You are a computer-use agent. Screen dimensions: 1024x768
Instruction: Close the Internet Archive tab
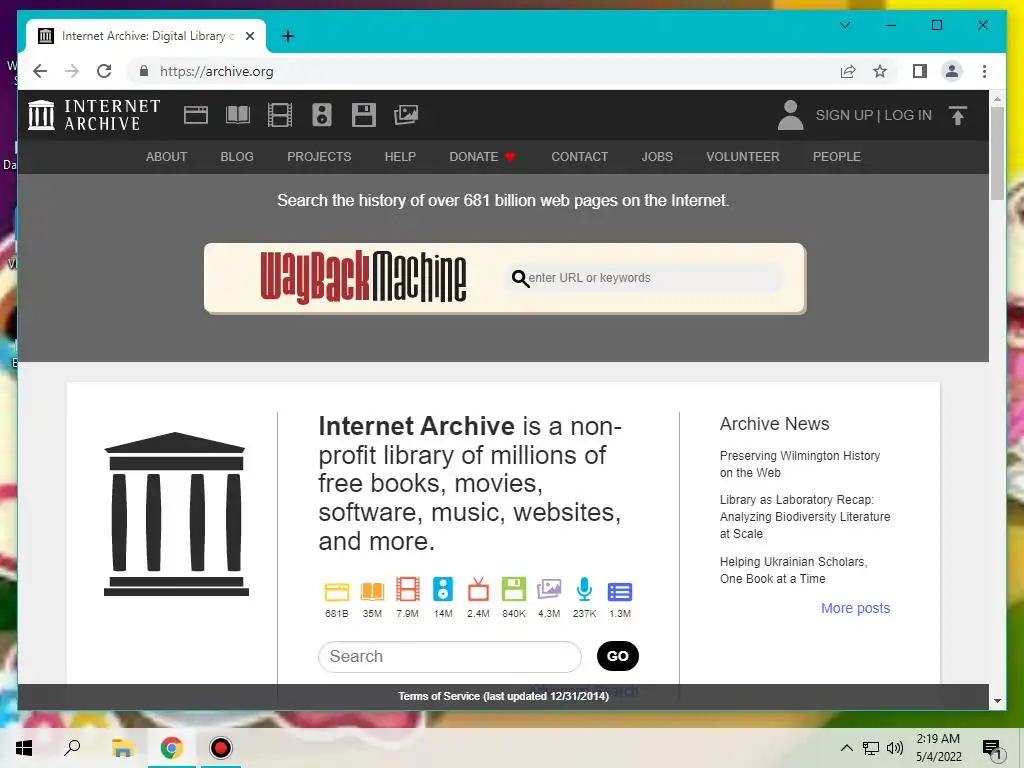249,36
